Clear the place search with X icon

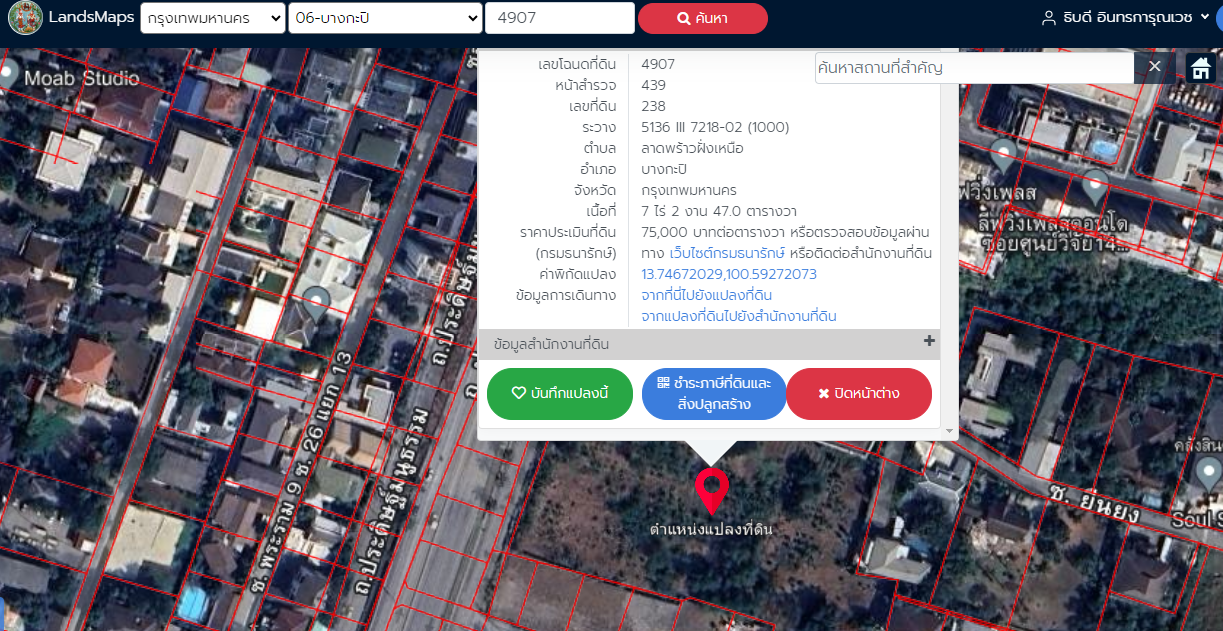1154,67
